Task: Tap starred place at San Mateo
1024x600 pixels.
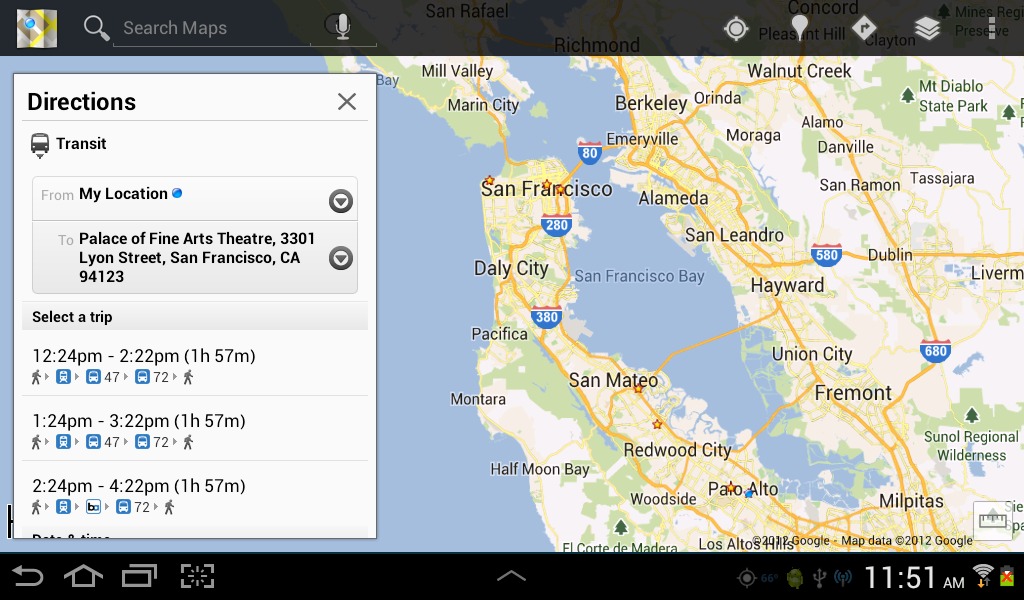Action: pyautogui.click(x=638, y=388)
